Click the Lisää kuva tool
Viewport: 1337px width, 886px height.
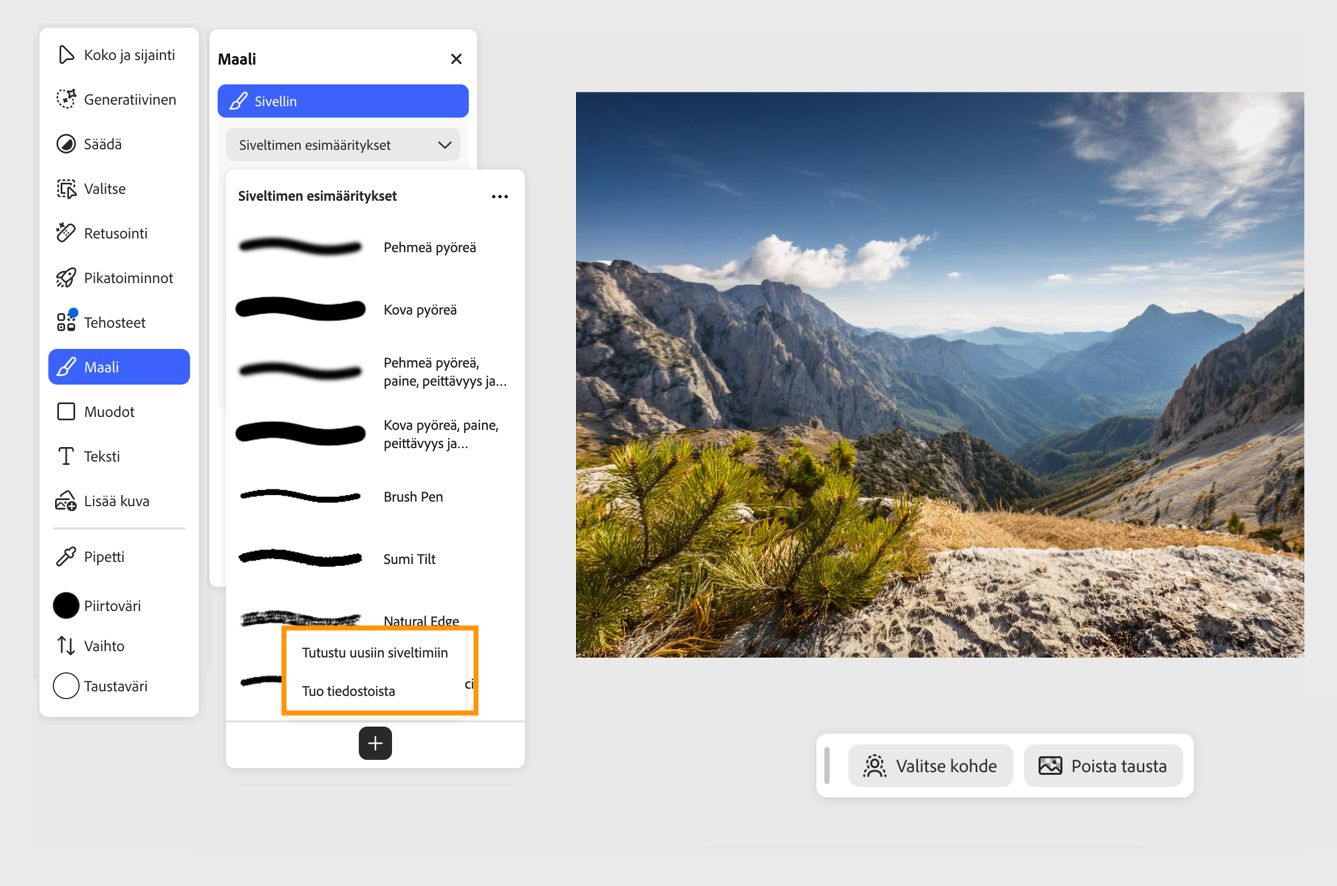tap(118, 501)
